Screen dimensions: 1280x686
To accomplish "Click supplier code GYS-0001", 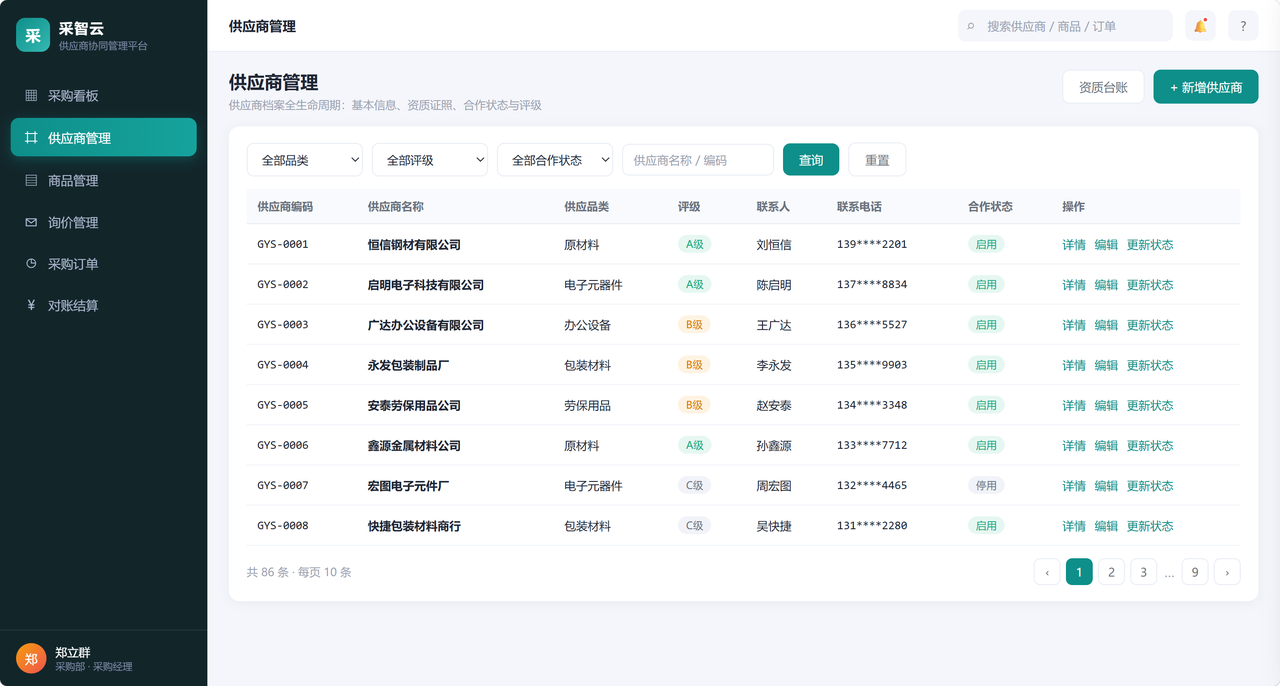I will click(x=283, y=245).
